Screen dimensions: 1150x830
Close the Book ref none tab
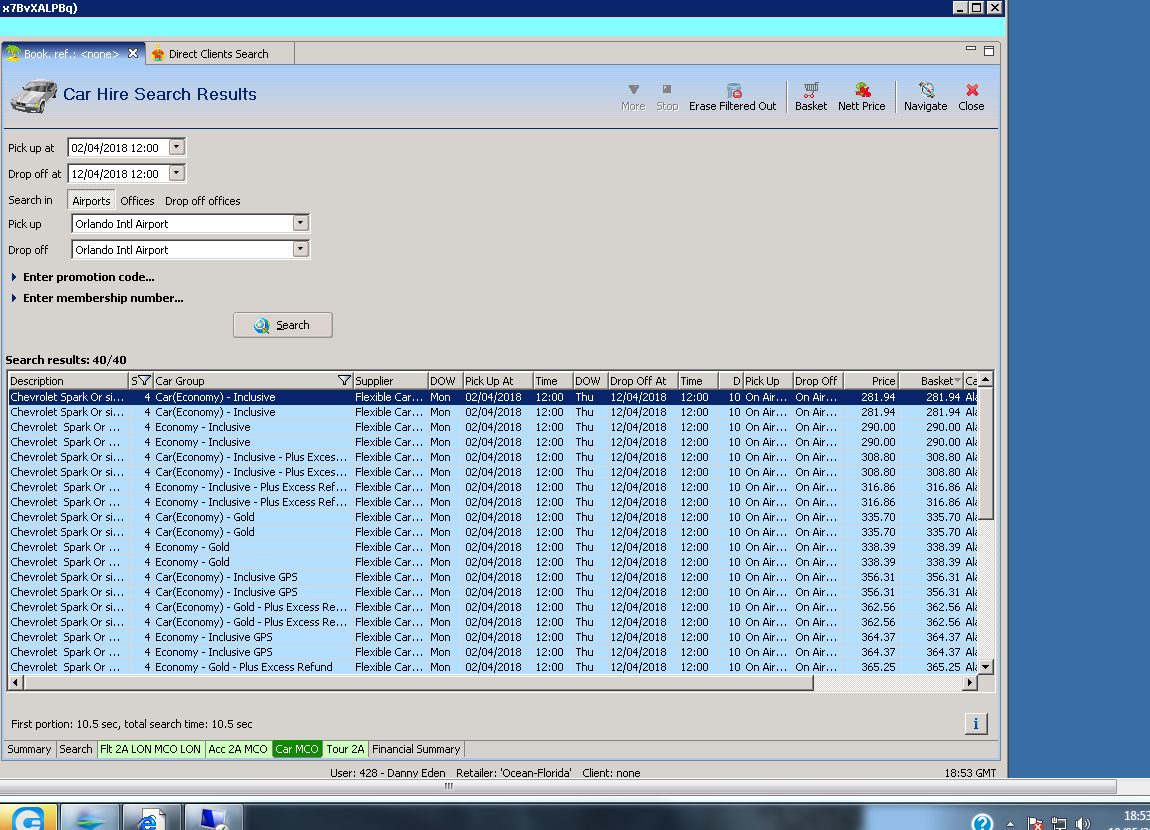pos(133,54)
